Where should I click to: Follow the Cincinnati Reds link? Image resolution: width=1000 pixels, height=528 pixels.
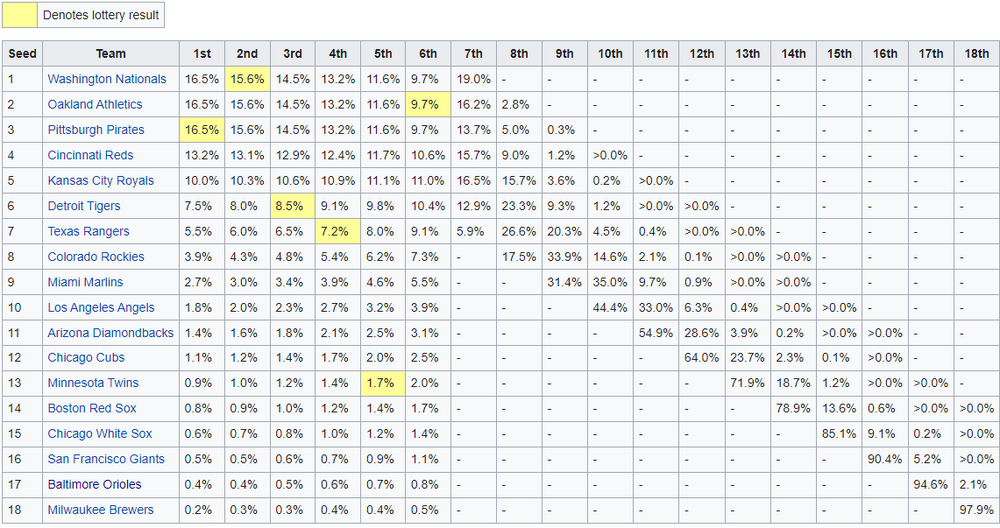coord(90,155)
